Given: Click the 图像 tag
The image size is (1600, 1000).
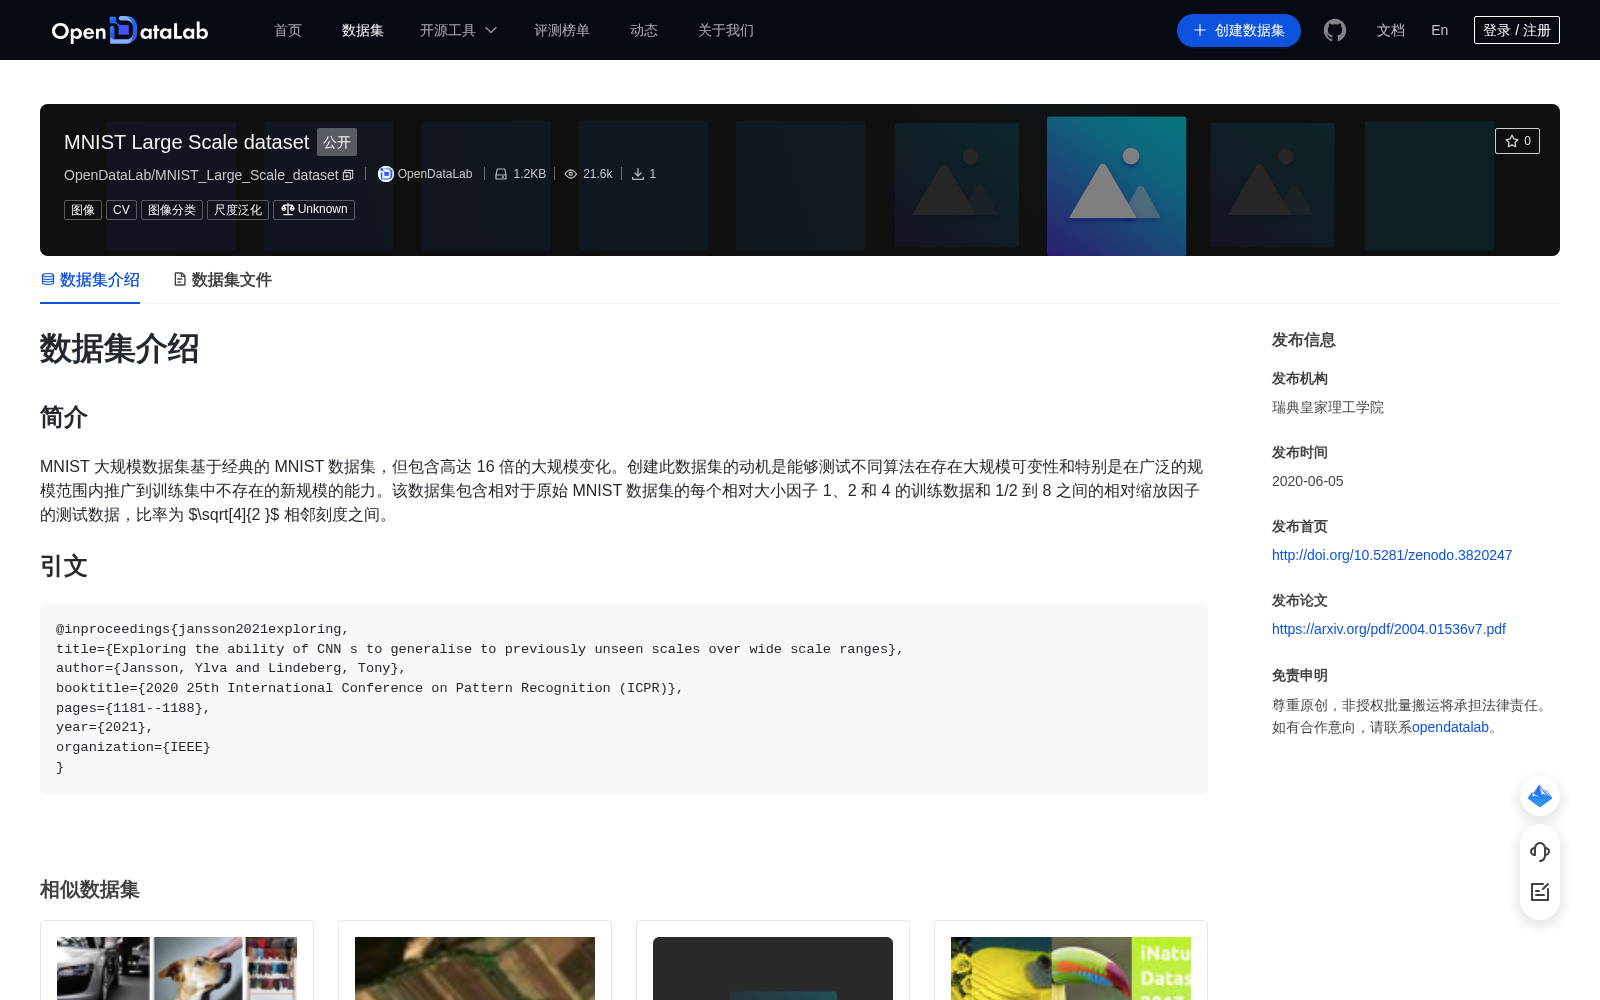Looking at the screenshot, I should click(83, 210).
